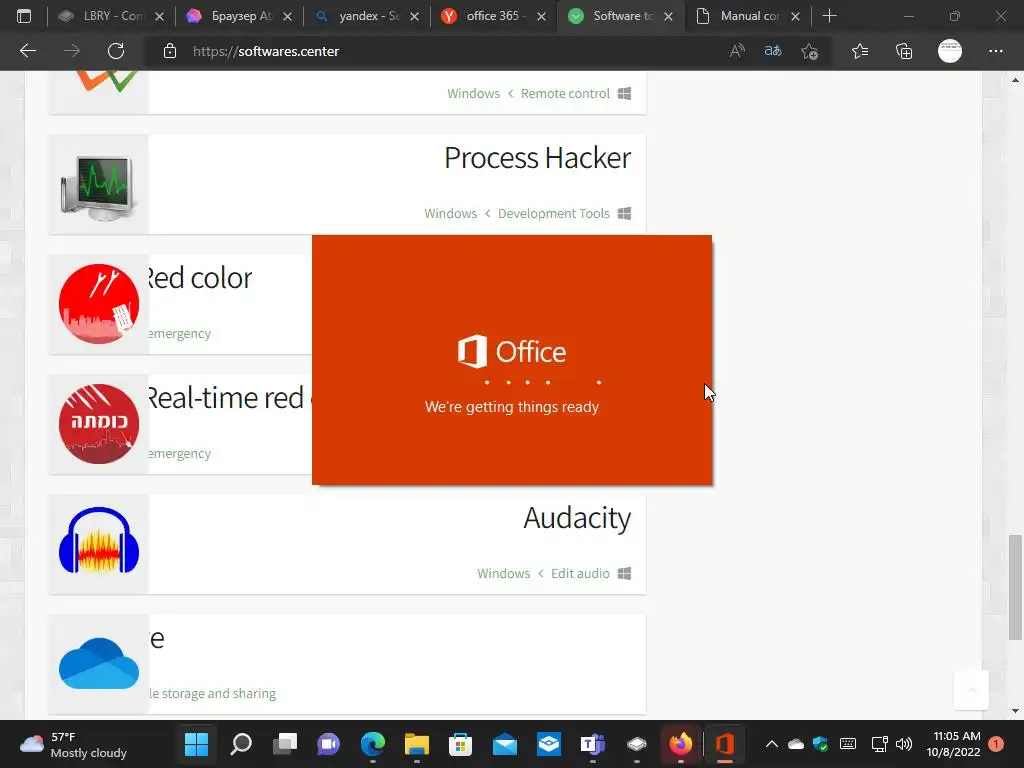The image size is (1024, 768).
Task: Open Microsoft Teams from taskbar
Action: pos(592,744)
